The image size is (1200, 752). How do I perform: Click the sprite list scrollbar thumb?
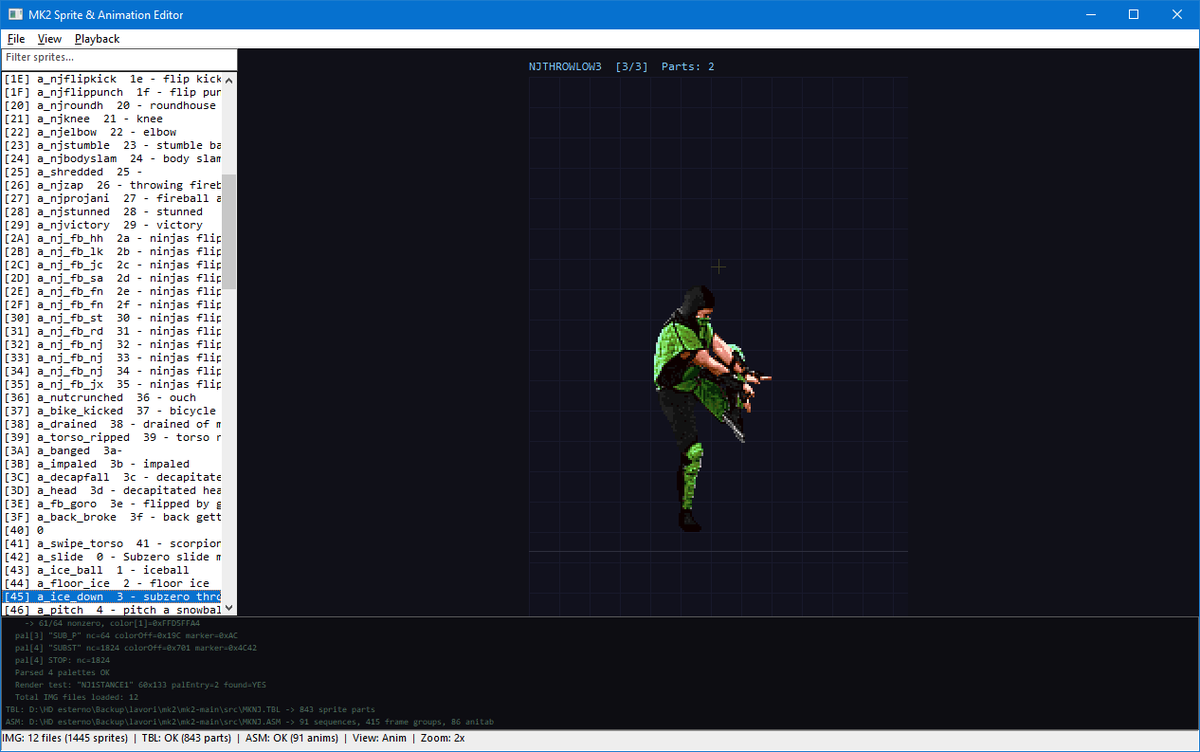(x=229, y=231)
